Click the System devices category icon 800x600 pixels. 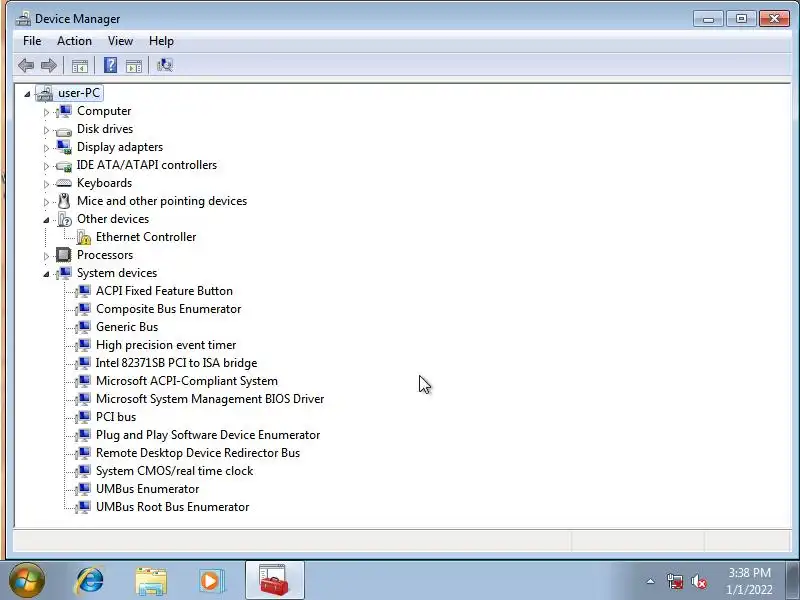coord(64,273)
